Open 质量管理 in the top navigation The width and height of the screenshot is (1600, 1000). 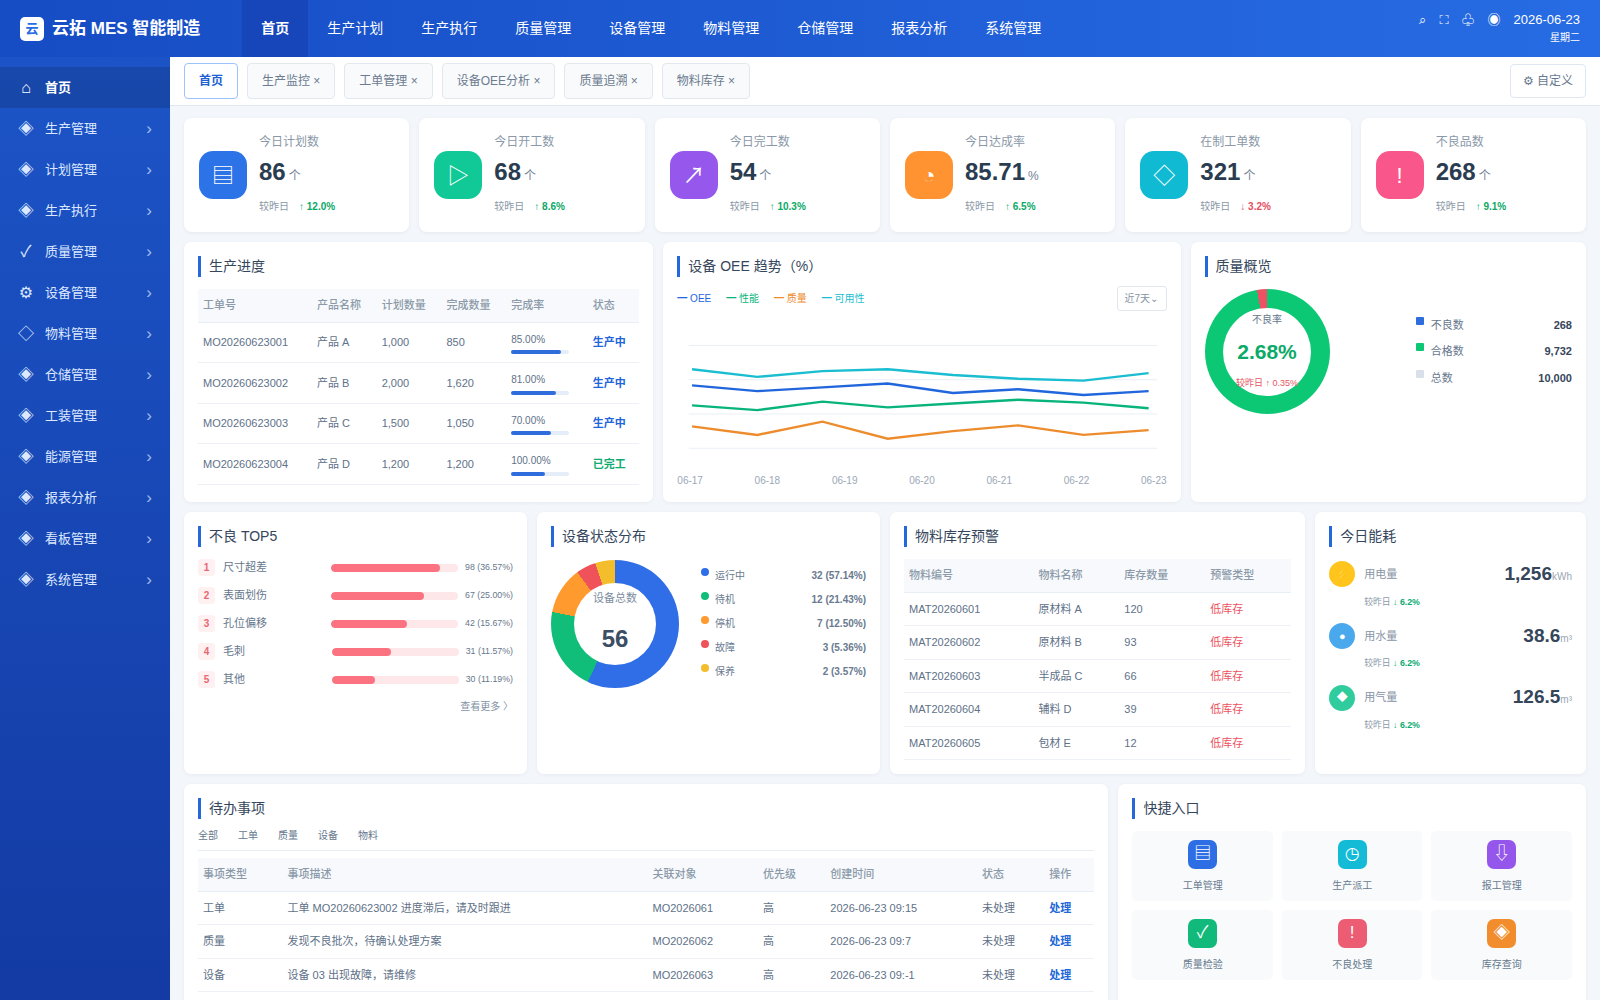(x=543, y=28)
